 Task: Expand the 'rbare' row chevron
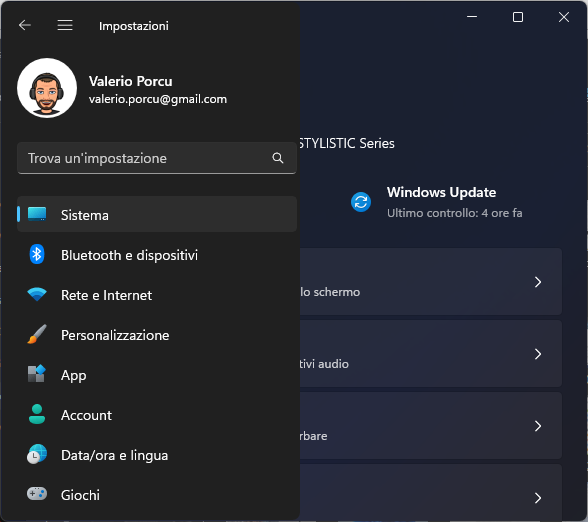538,426
